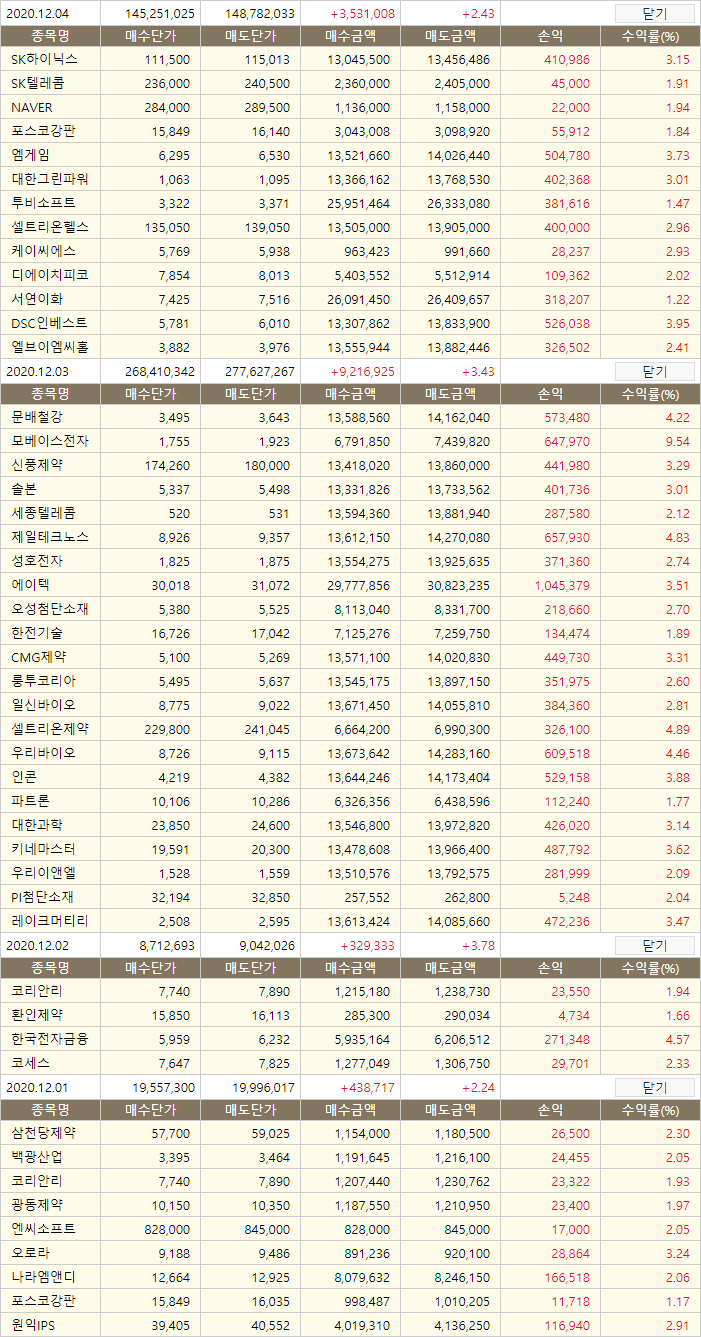
Task: Click SK하이닉스 stock name
Action: [x=44, y=60]
